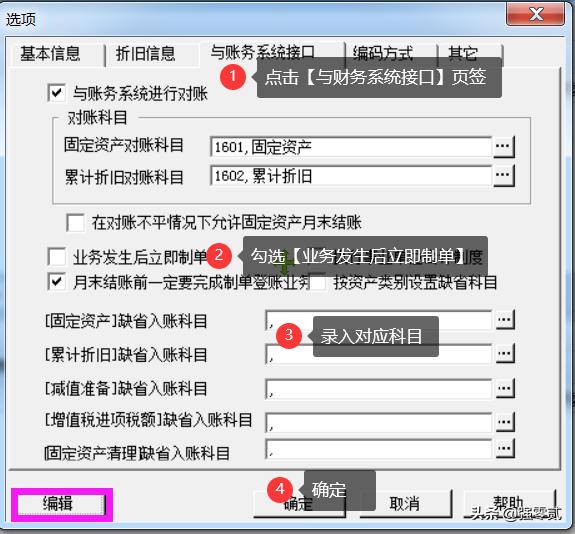
Task: Open ellipsis picker for [累计折旧]缺省入账科目
Action: tap(505, 354)
